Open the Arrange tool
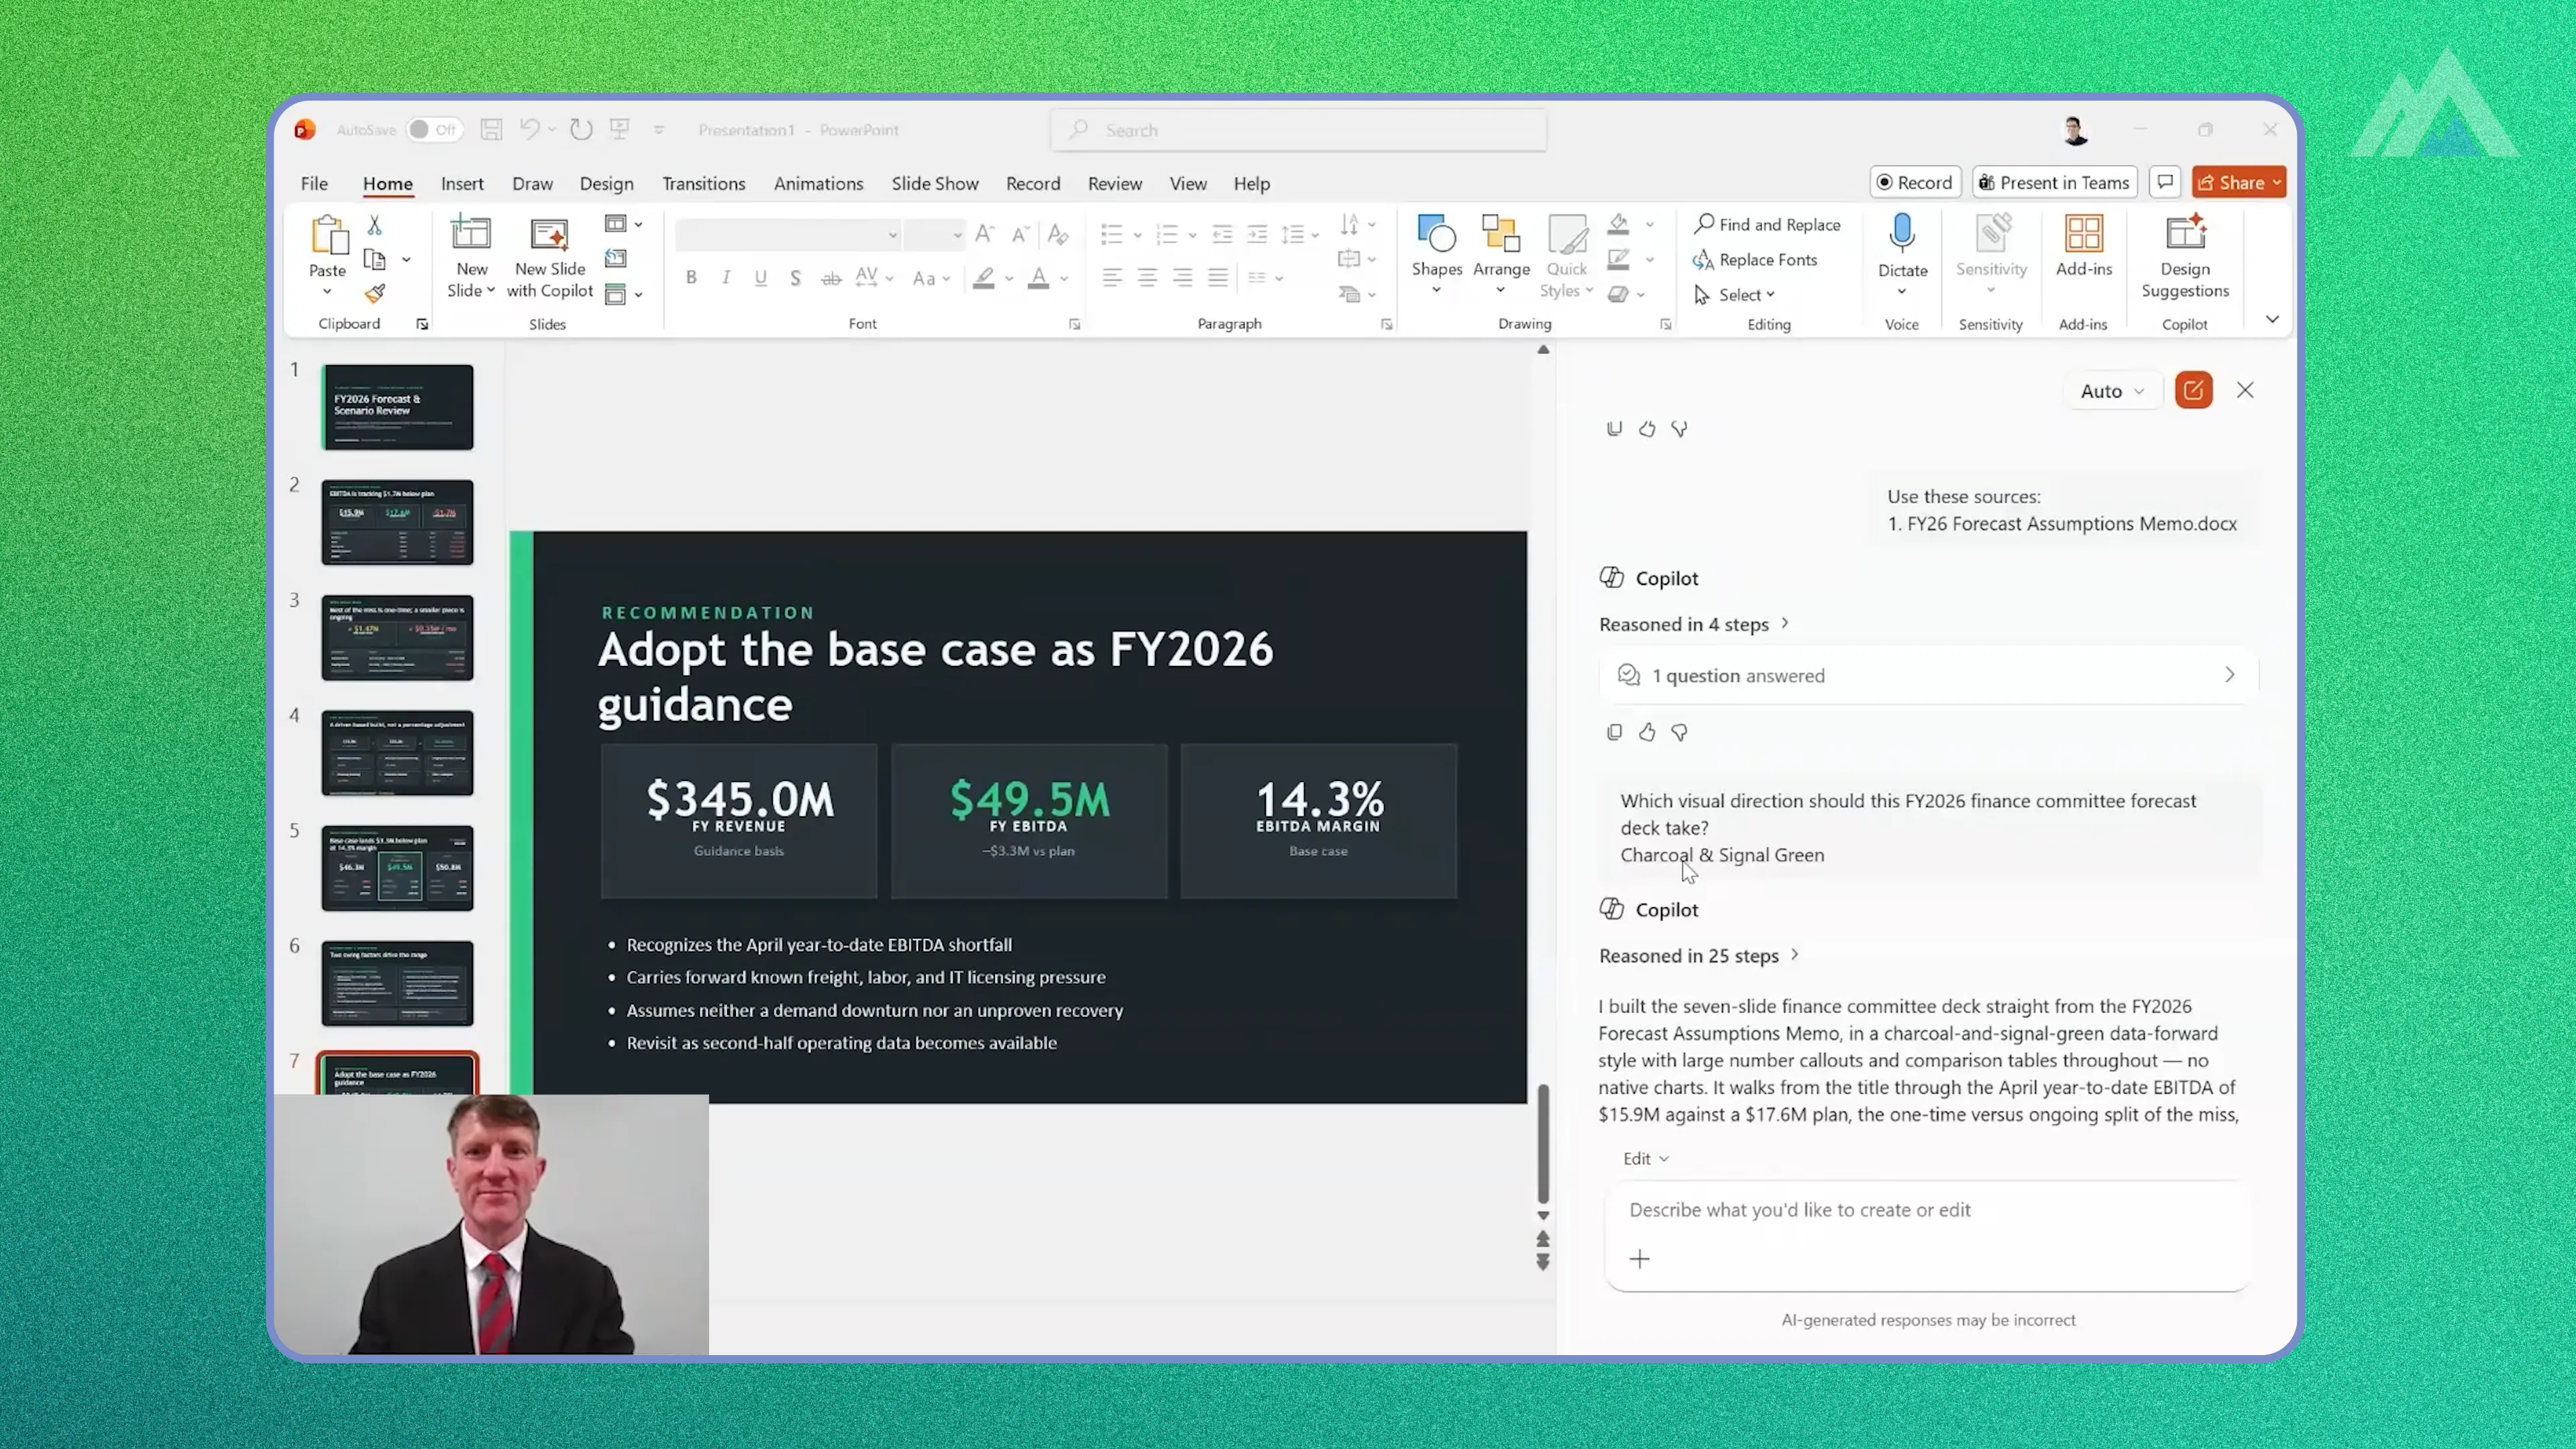 click(x=1501, y=255)
